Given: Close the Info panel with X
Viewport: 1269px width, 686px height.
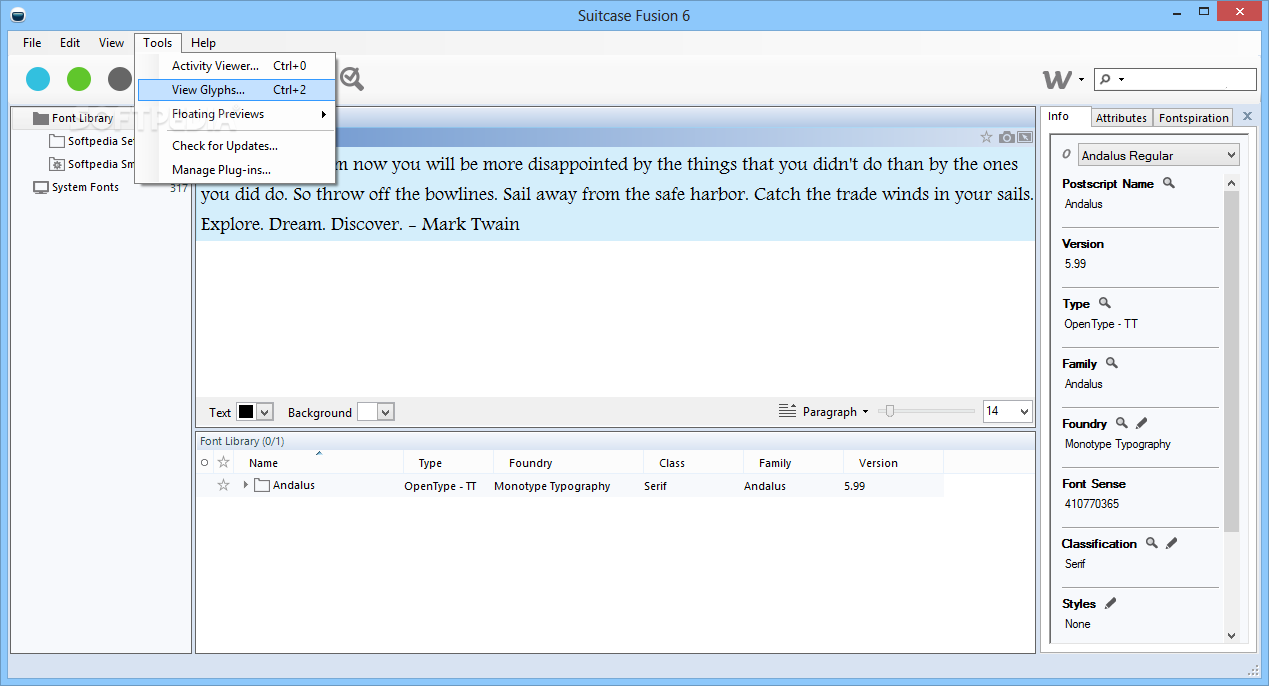Looking at the screenshot, I should 1247,117.
